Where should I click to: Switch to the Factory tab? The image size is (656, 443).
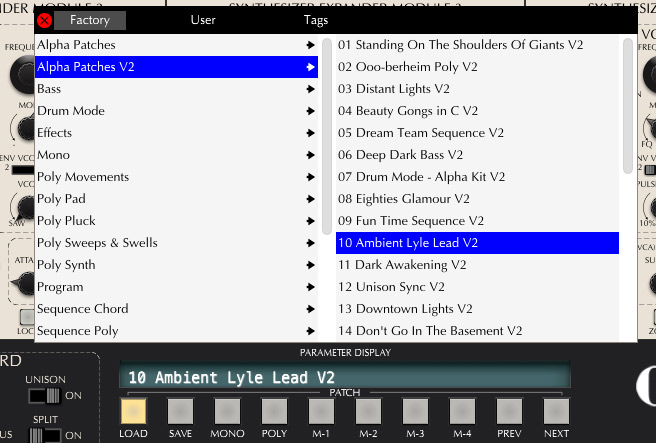pos(90,20)
